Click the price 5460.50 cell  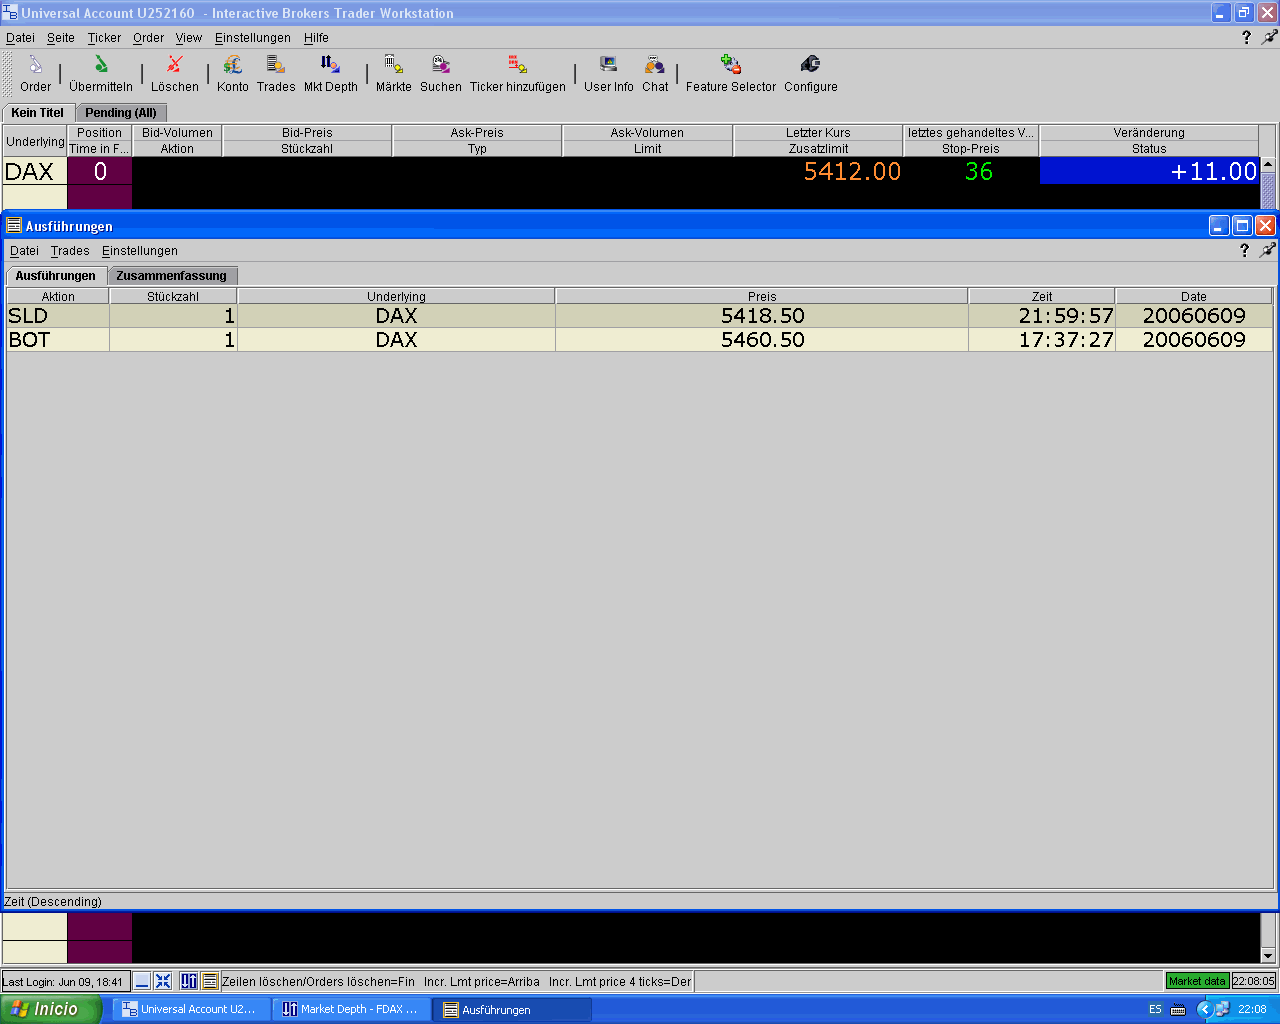(x=762, y=340)
